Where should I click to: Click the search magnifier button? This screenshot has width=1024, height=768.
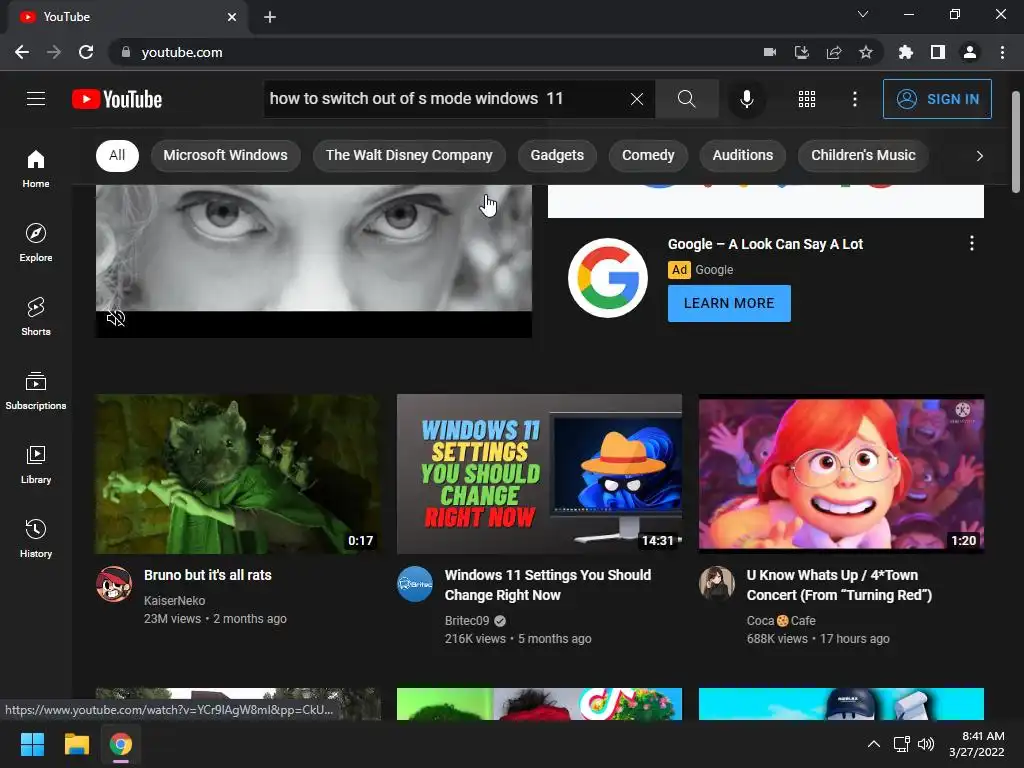[x=686, y=99]
